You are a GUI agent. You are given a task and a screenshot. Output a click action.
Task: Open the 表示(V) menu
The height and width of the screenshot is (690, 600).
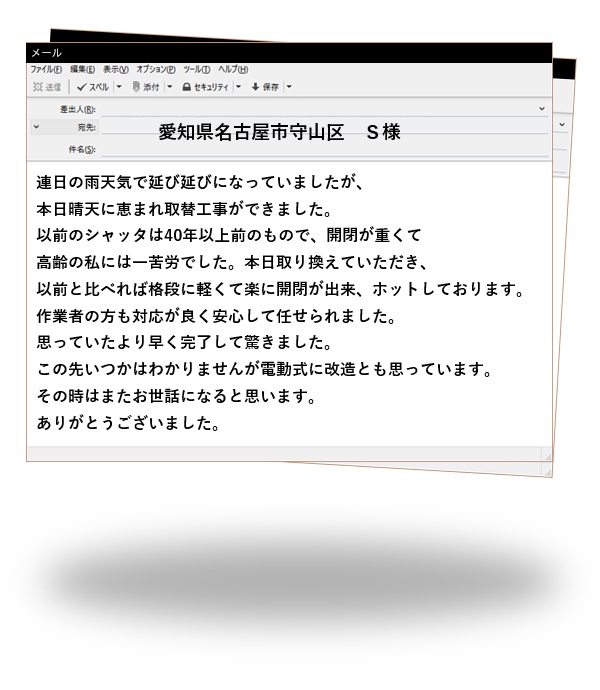pos(116,70)
